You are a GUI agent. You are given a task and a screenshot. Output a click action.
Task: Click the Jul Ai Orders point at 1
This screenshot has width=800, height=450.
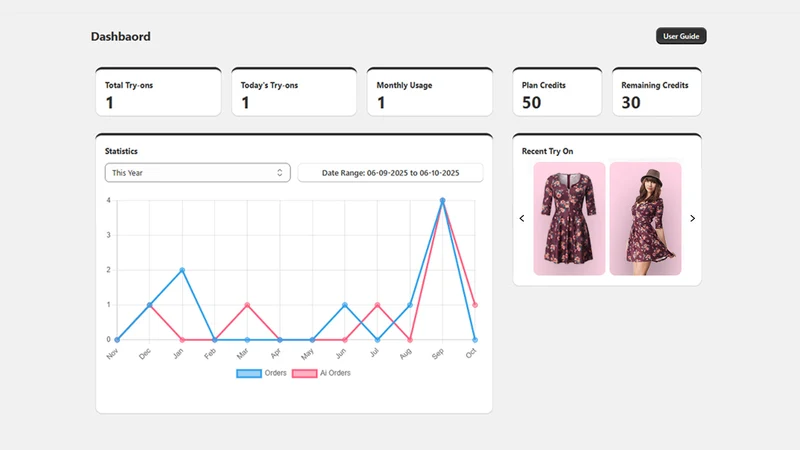(378, 305)
